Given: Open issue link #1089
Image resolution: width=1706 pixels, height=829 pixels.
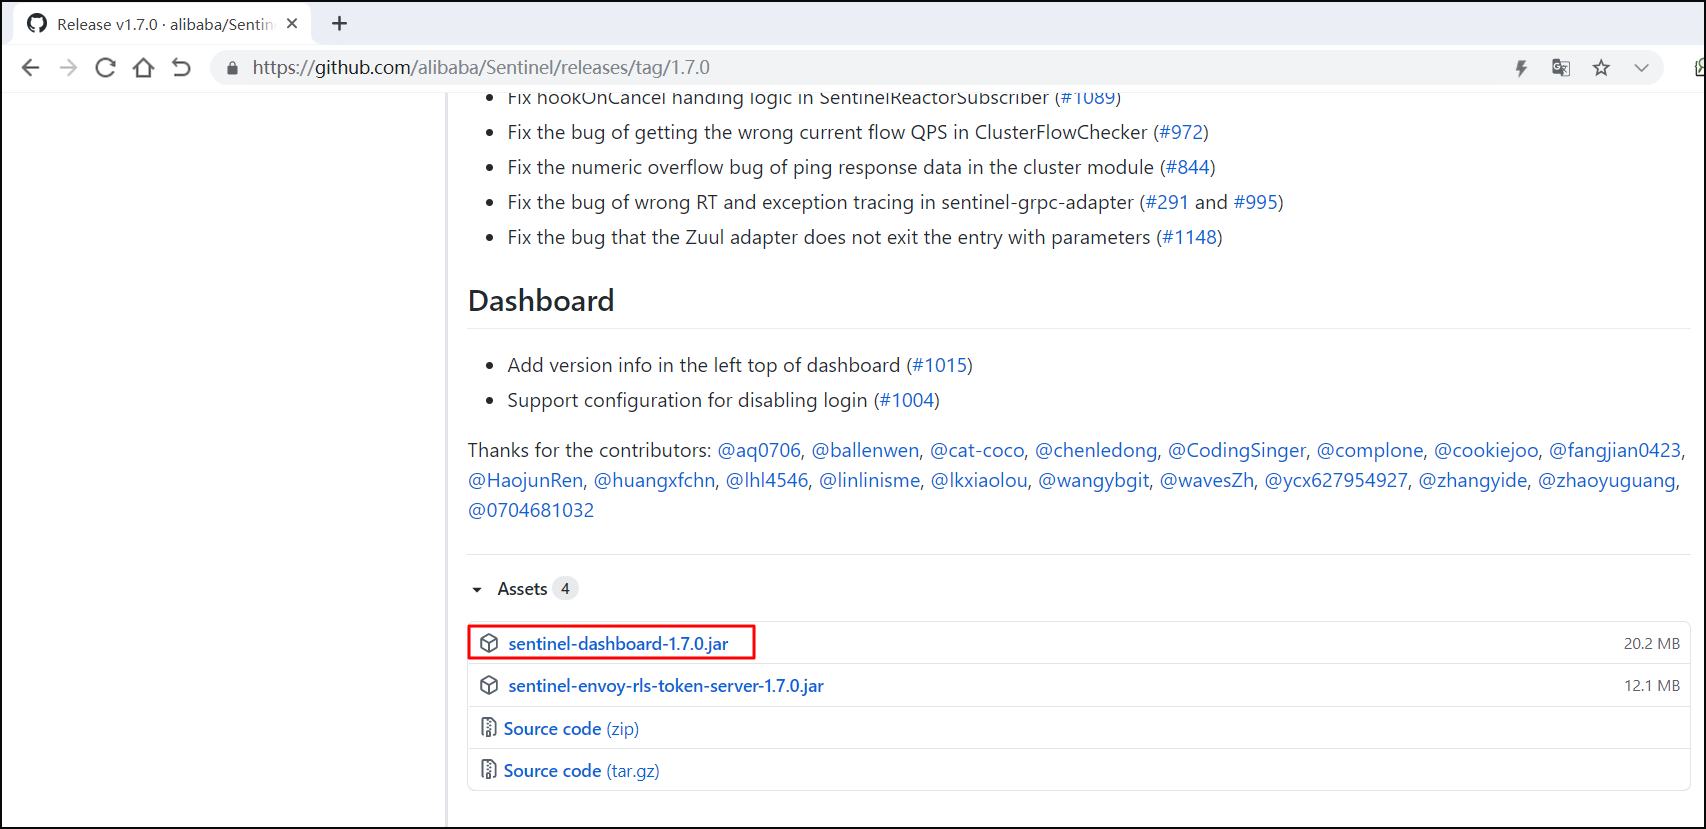Looking at the screenshot, I should pyautogui.click(x=1088, y=99).
